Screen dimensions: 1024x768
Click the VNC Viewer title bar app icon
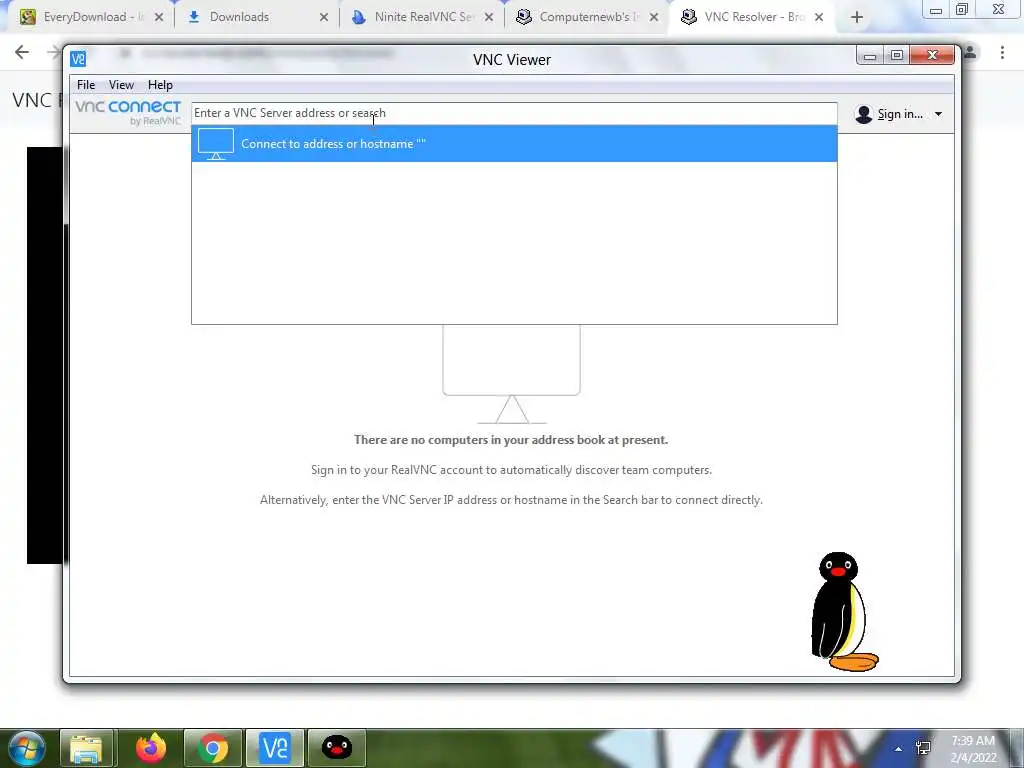tap(78, 59)
